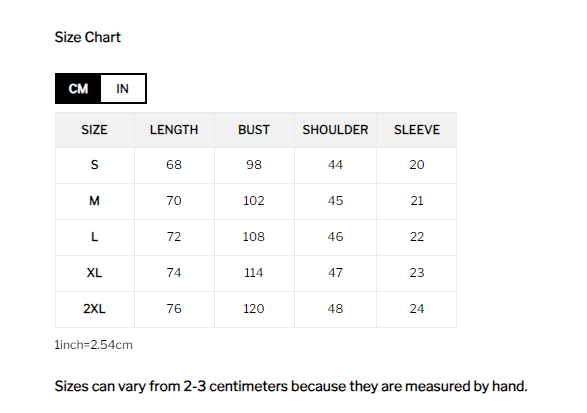Click the LENGTH column header

click(174, 130)
